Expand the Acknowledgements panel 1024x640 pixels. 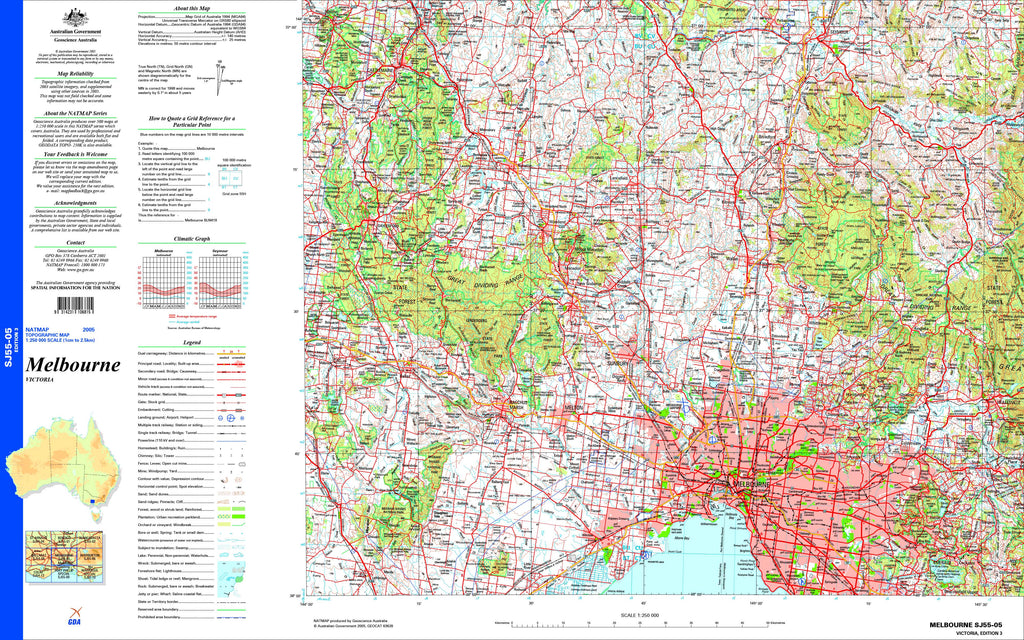click(x=76, y=202)
